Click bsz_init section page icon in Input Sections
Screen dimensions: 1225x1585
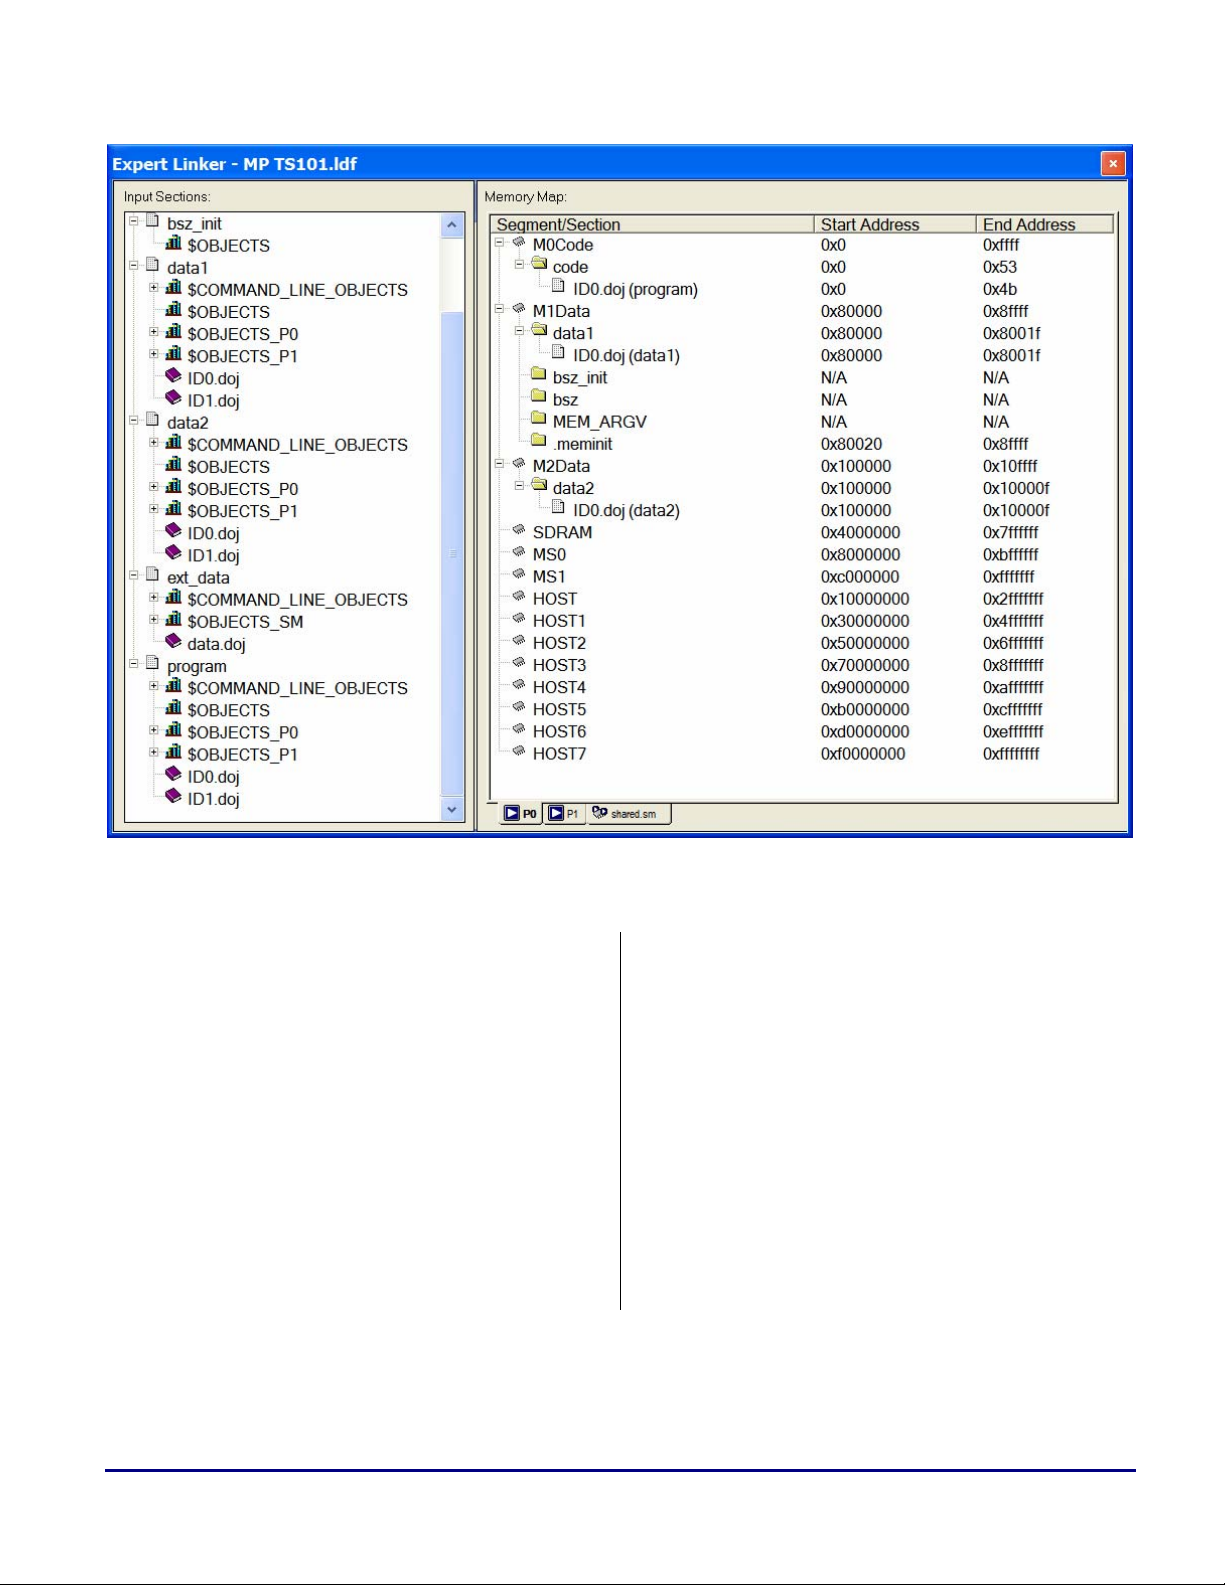[x=152, y=222]
